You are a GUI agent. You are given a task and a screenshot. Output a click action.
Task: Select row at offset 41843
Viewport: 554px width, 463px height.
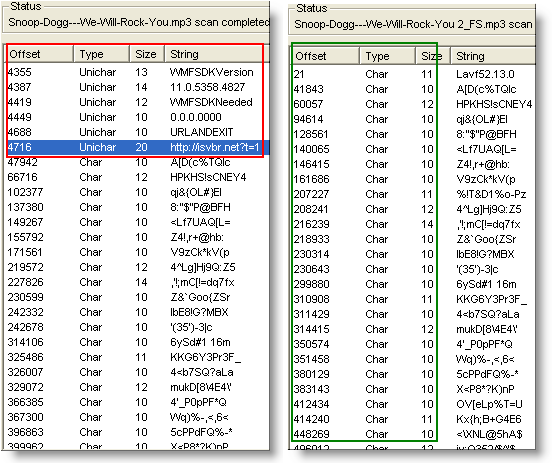tap(413, 89)
